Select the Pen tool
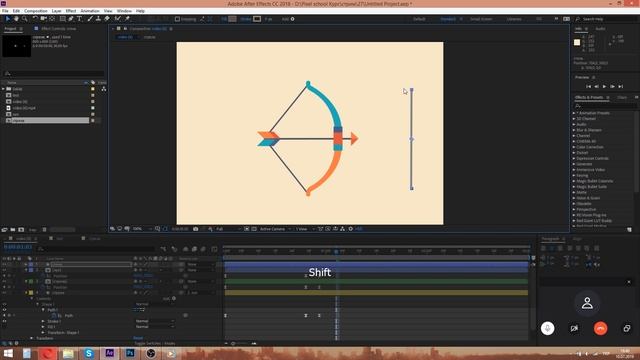 [x=71, y=19]
